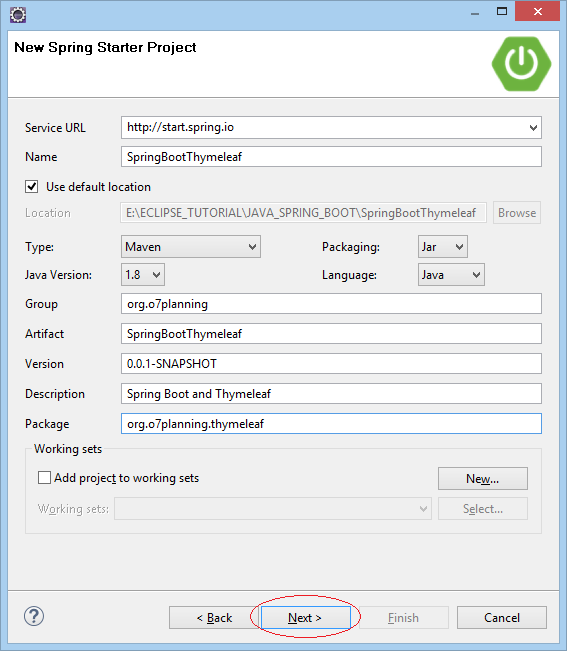The width and height of the screenshot is (567, 651).
Task: Click the Eclipse window icon in title bar
Action: click(18, 15)
